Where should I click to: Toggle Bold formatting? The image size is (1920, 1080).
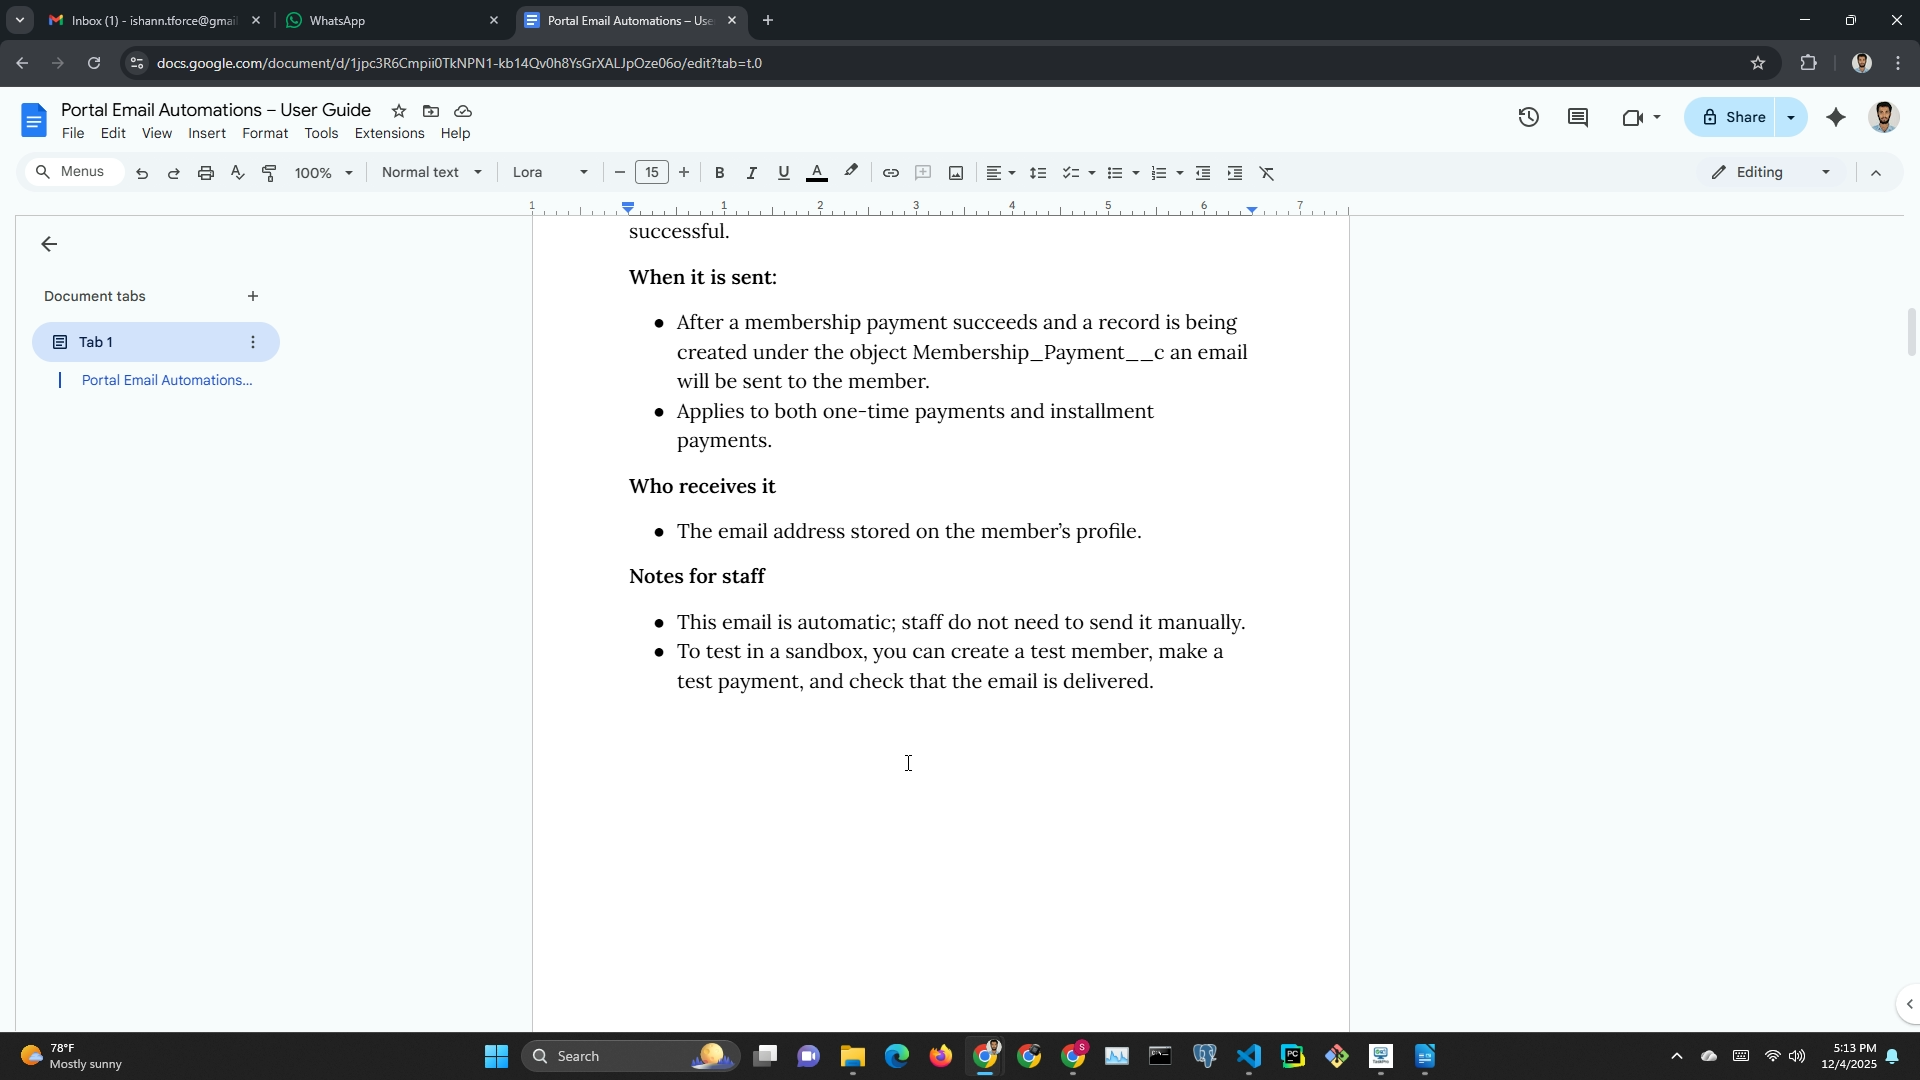(x=719, y=173)
